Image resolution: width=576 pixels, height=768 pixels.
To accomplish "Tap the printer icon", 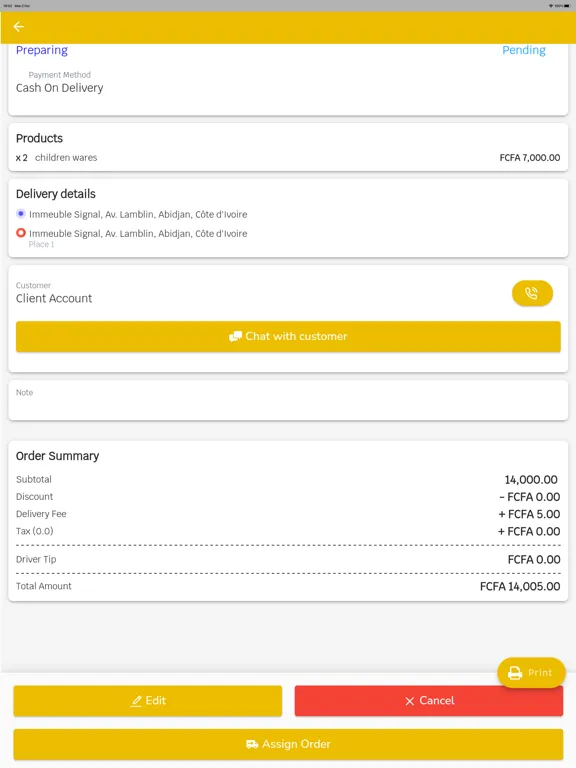I will (515, 673).
